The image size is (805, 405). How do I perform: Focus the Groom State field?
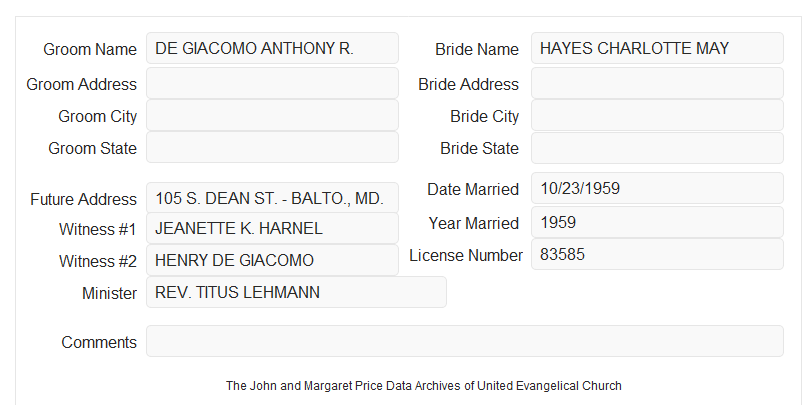[x=272, y=147]
